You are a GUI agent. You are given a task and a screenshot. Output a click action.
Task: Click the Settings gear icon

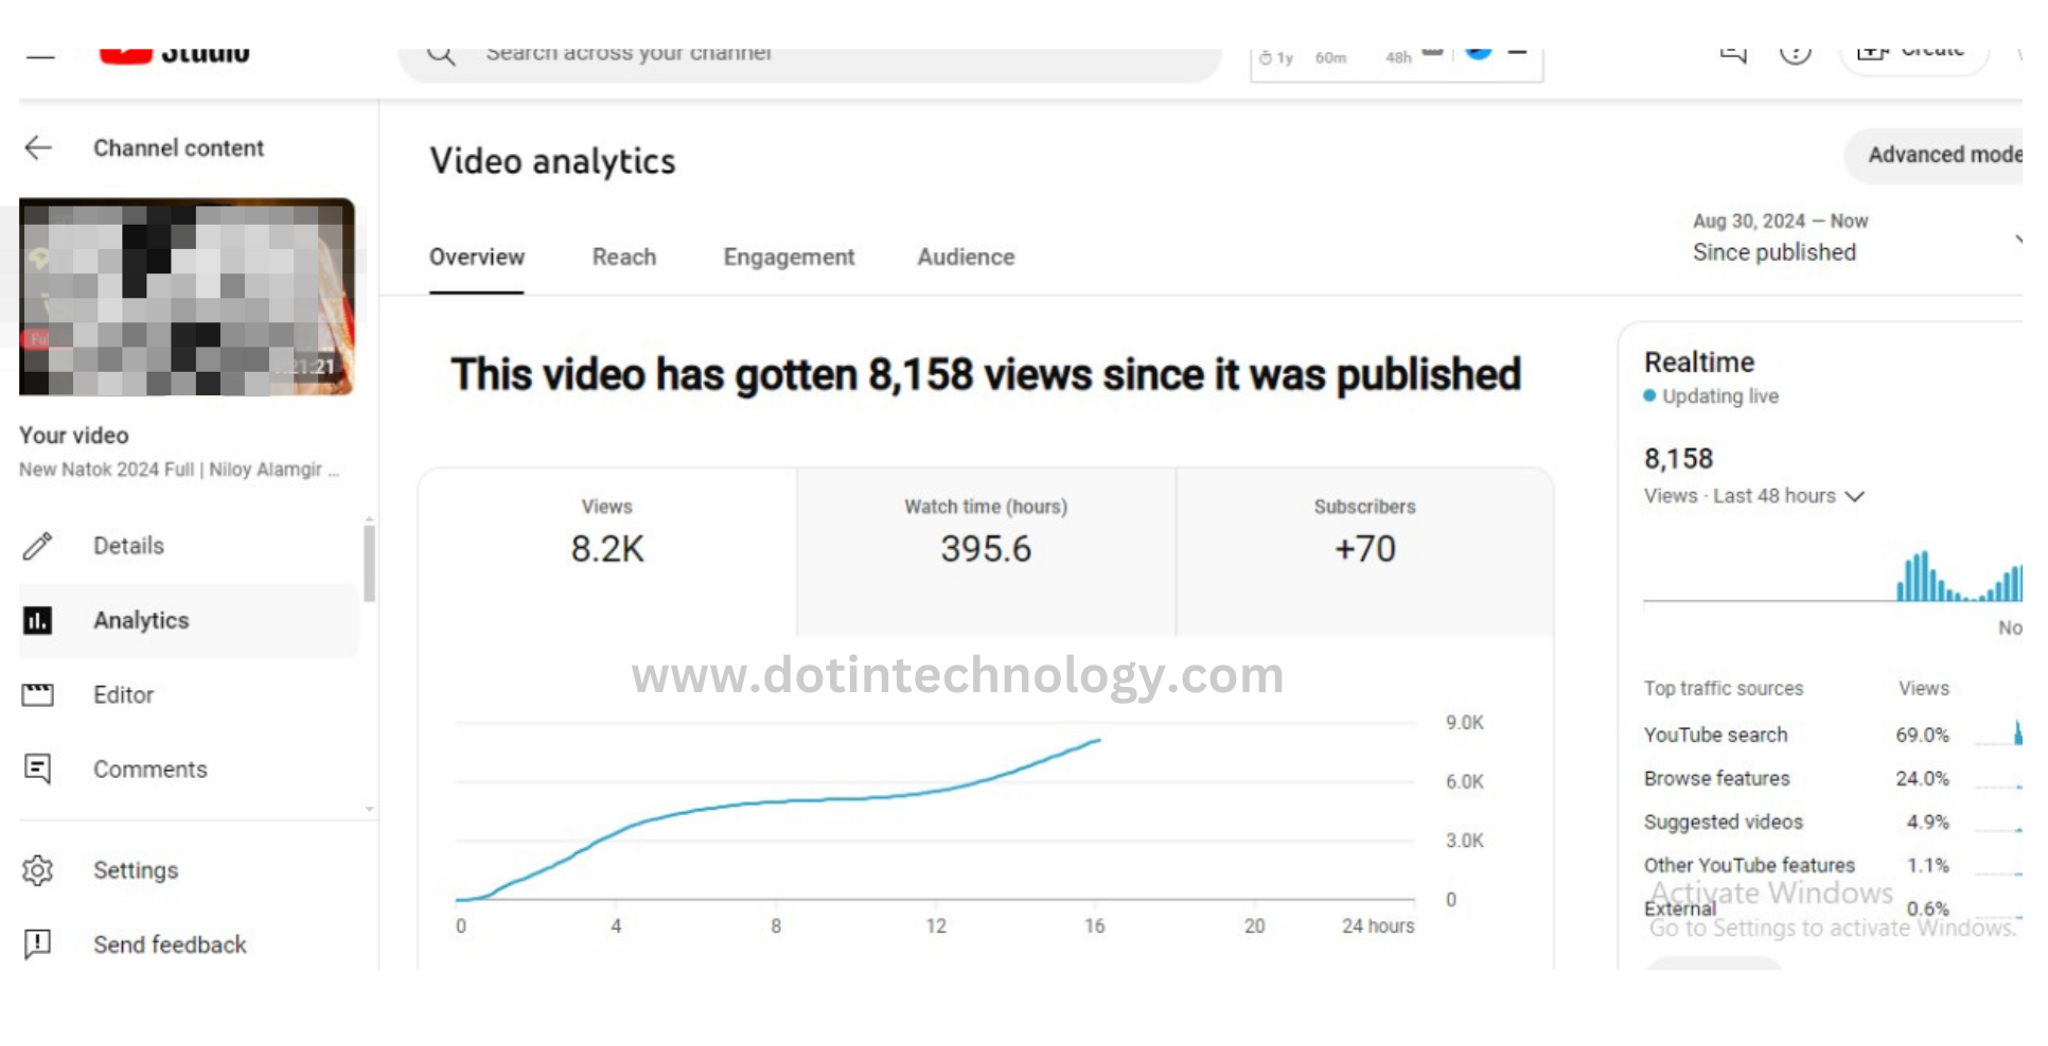point(38,870)
